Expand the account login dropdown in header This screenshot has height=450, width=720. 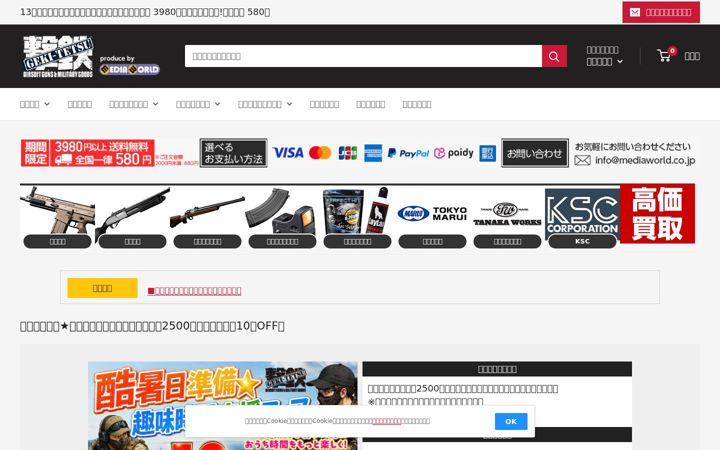[x=604, y=56]
